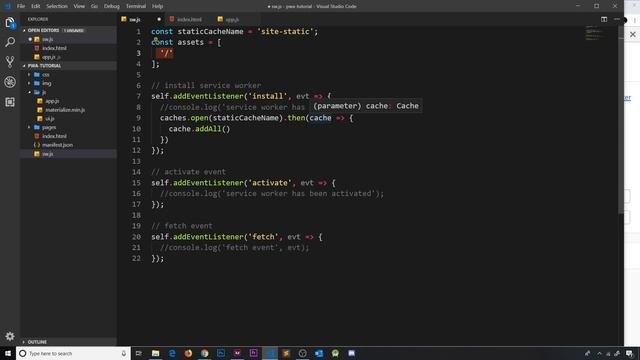Open Outlook from the taskbar

coord(319,353)
